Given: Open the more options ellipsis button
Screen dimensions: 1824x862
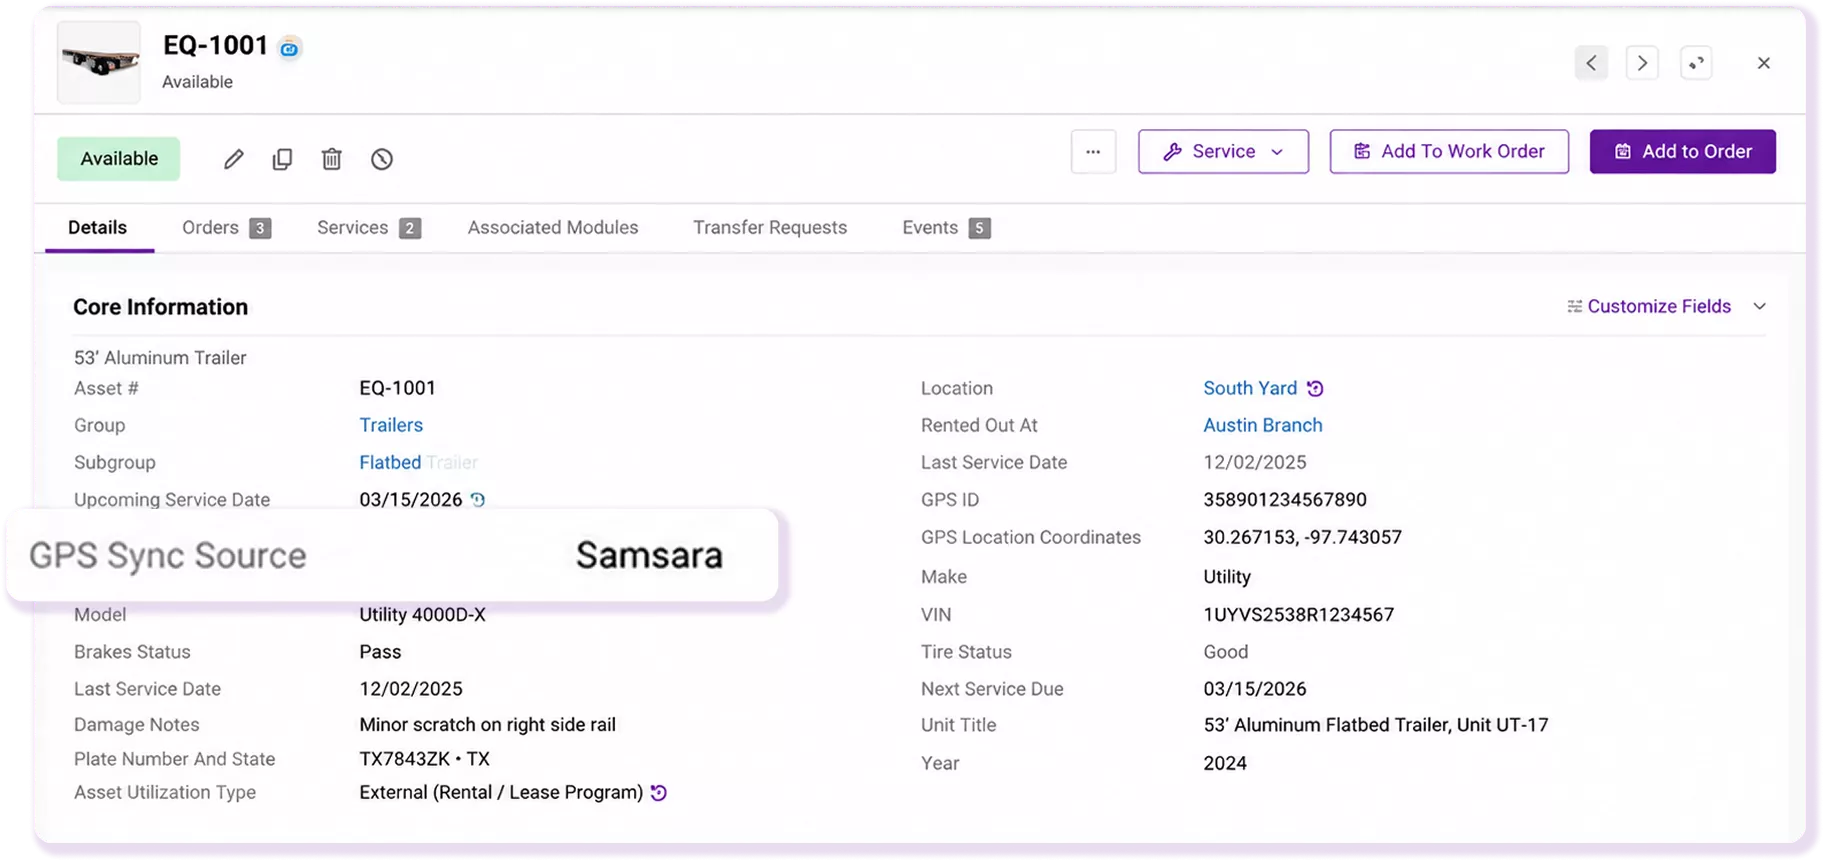Looking at the screenshot, I should point(1093,152).
